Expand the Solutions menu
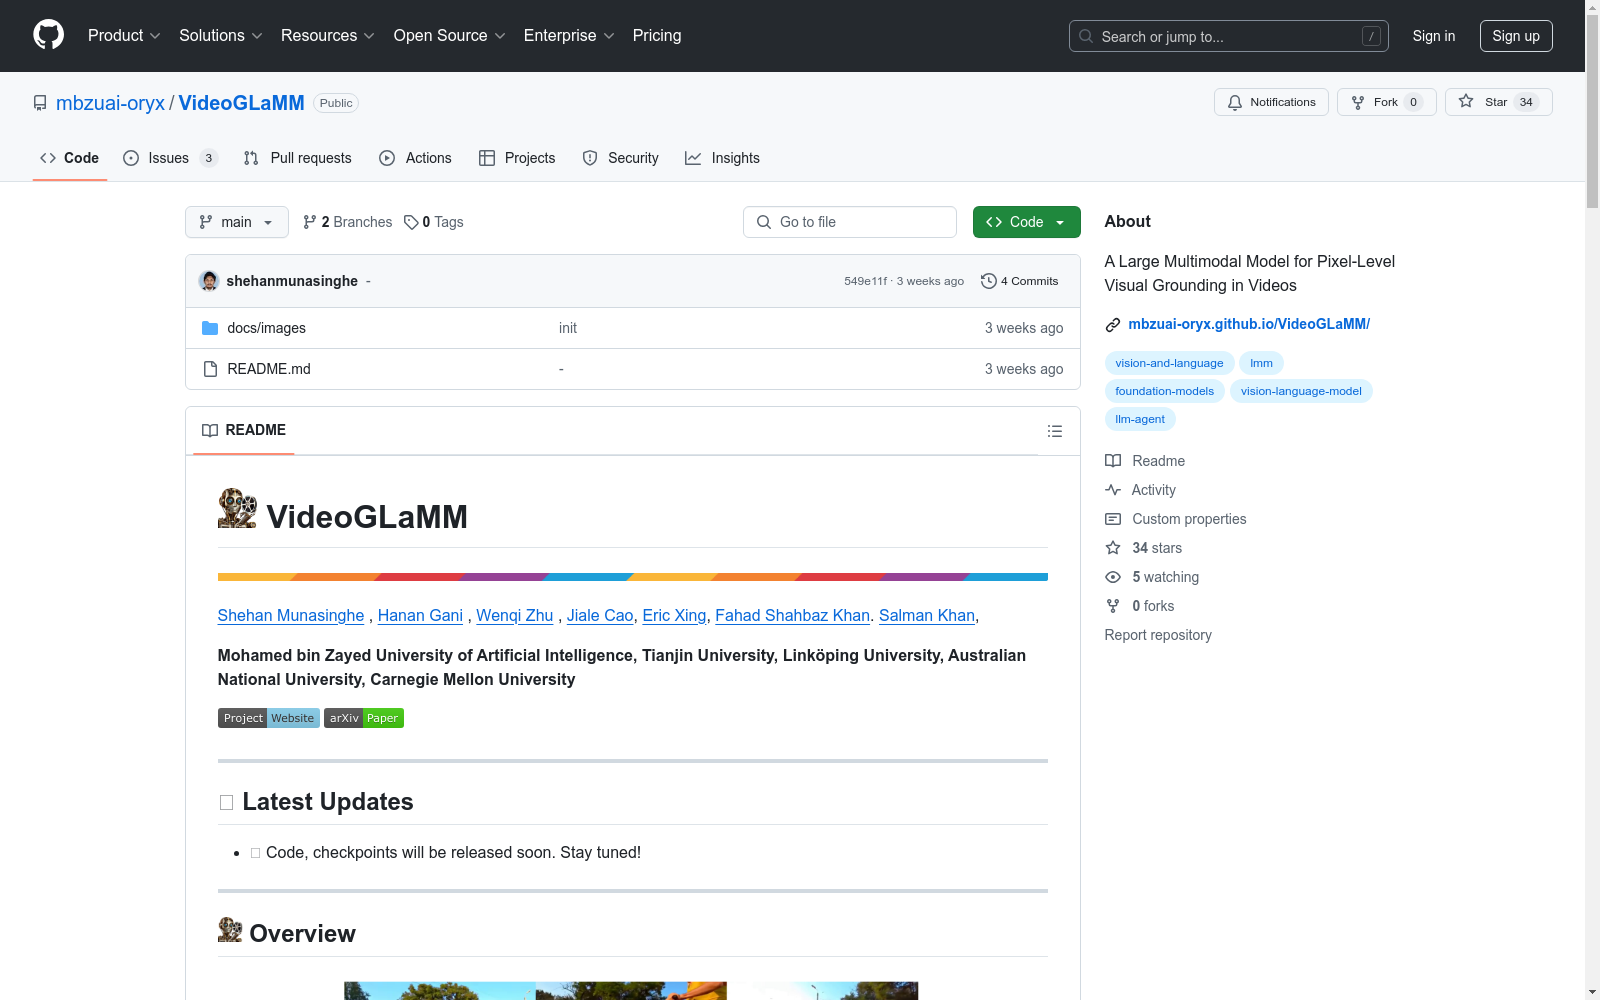The image size is (1600, 1000). coord(221,35)
